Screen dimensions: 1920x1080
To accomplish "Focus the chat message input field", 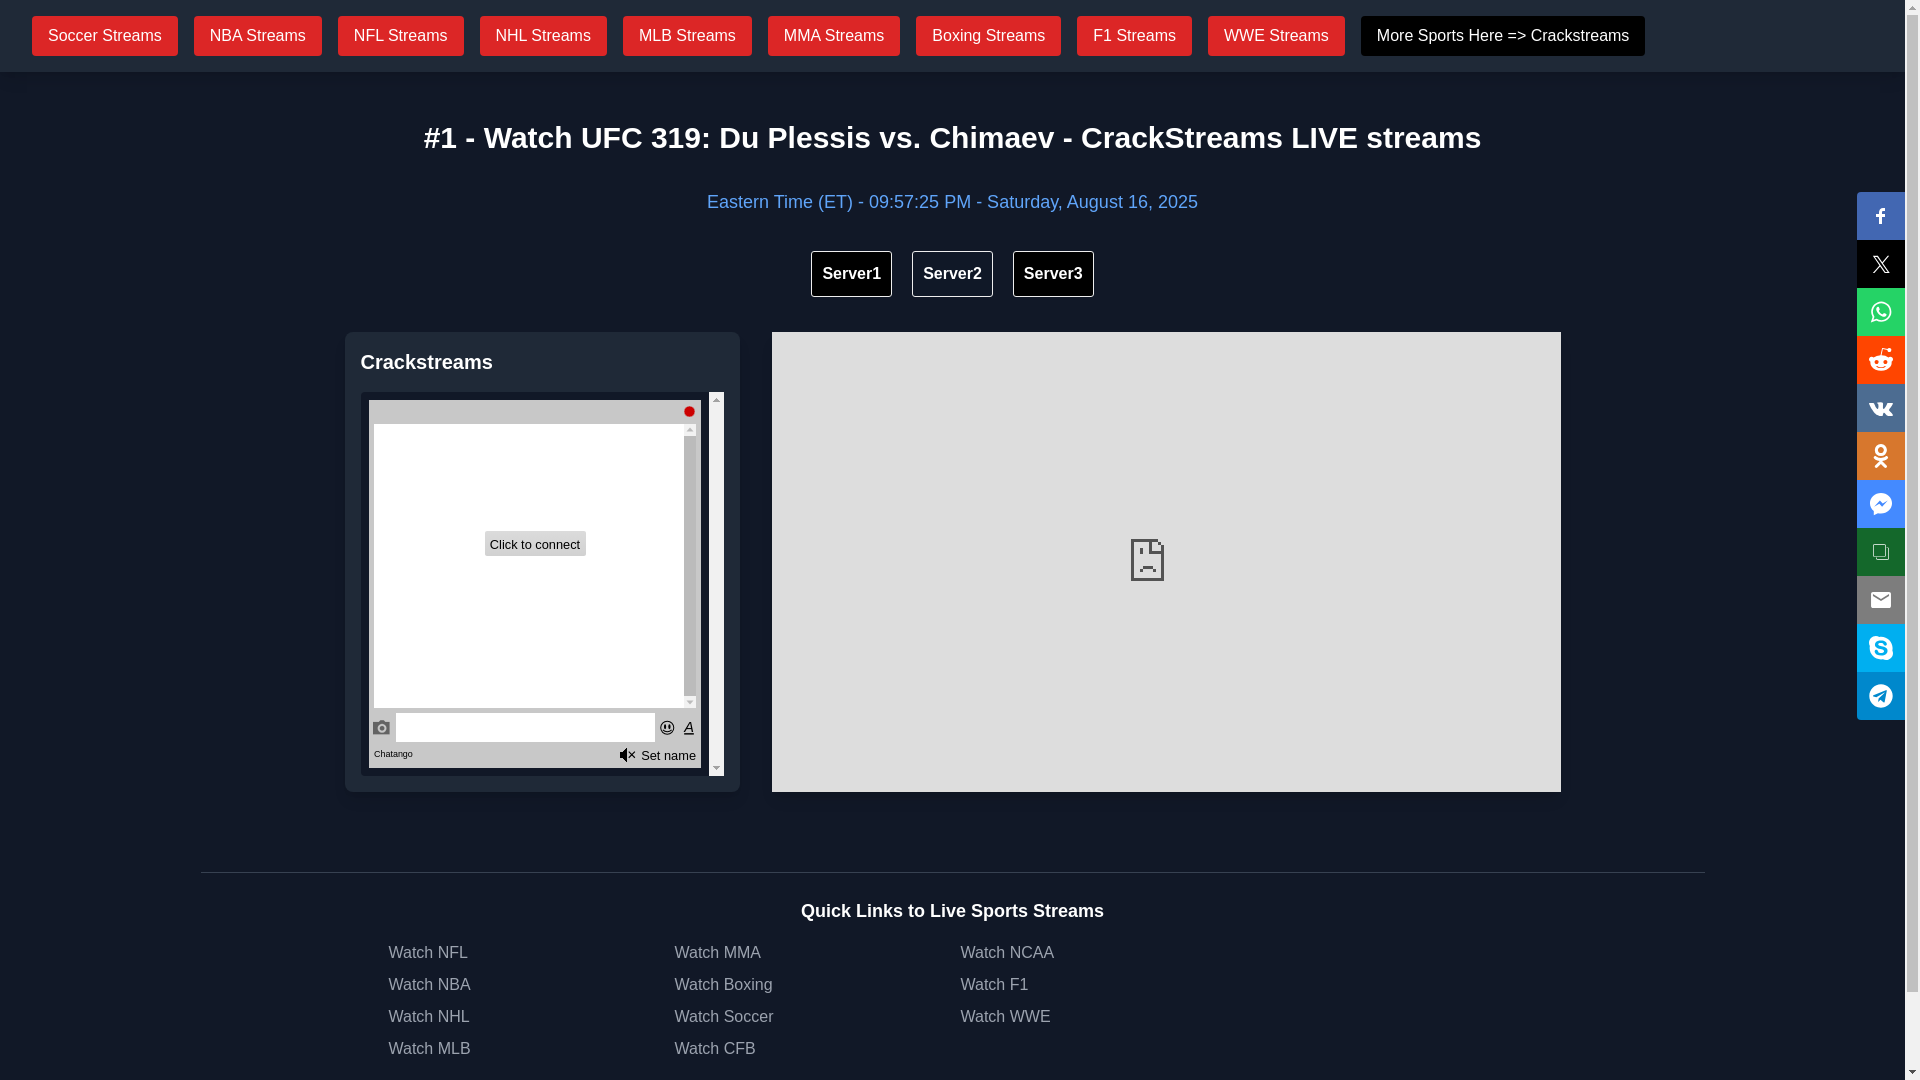I will pyautogui.click(x=525, y=727).
